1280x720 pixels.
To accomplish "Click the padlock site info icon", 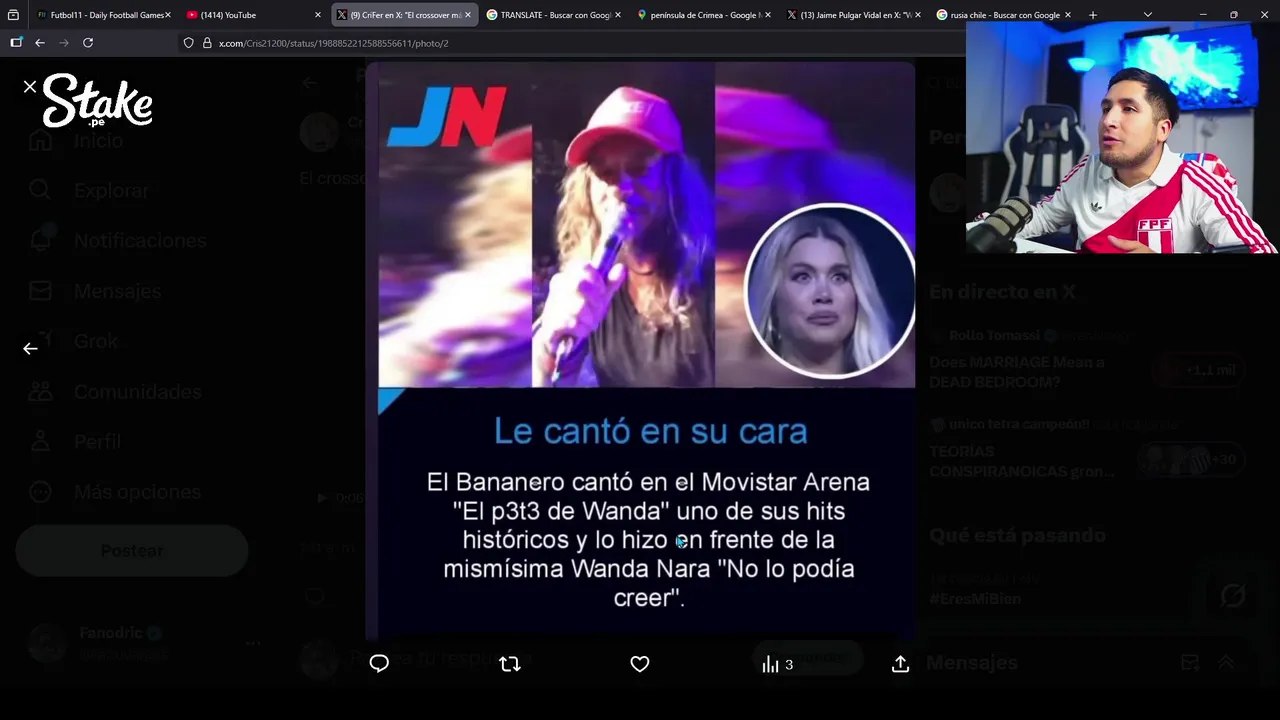I will pos(207,43).
